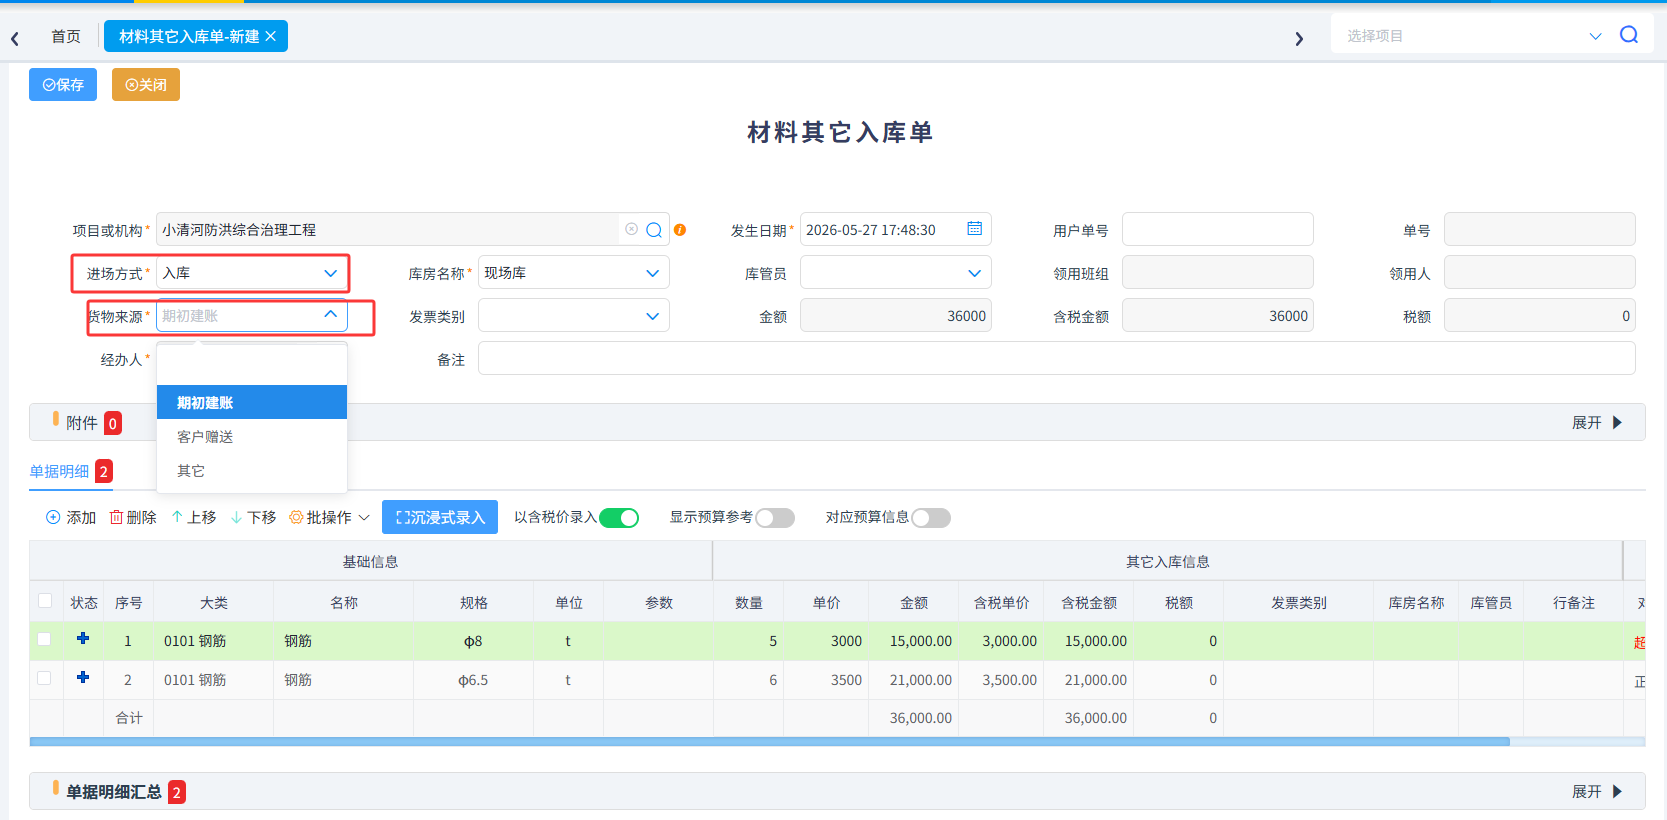The height and width of the screenshot is (820, 1667).
Task: Switch to the 首页 tab
Action: click(66, 36)
